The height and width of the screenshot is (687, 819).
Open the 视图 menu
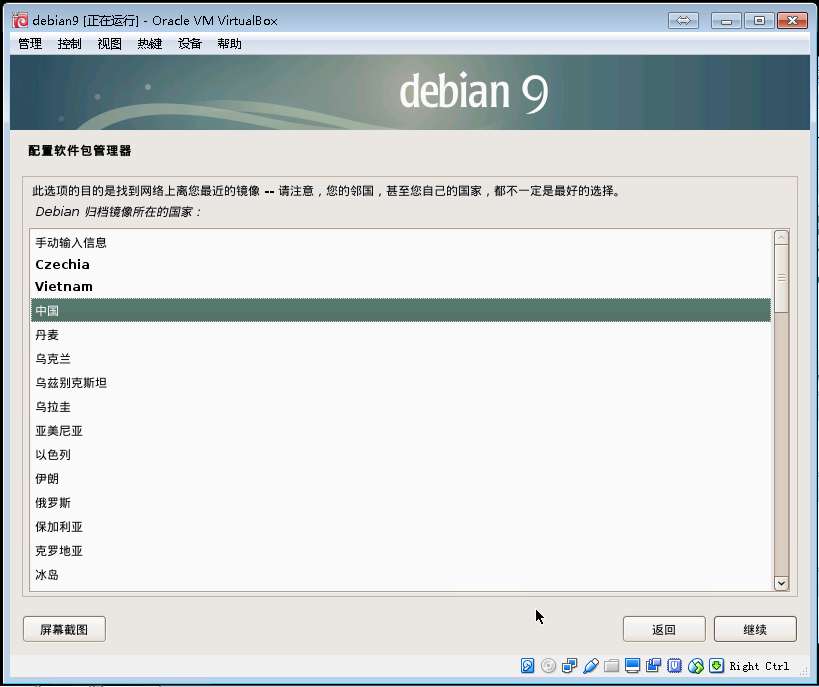(110, 44)
